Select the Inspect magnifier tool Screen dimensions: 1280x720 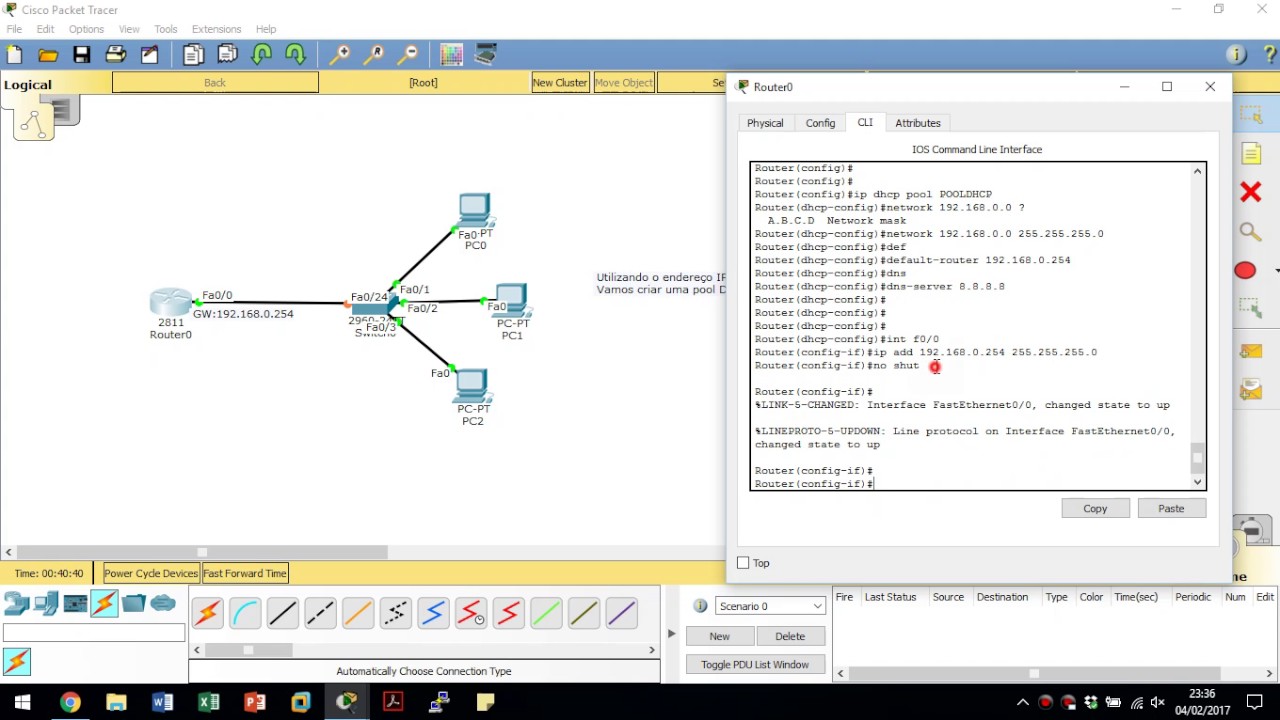[x=1251, y=232]
